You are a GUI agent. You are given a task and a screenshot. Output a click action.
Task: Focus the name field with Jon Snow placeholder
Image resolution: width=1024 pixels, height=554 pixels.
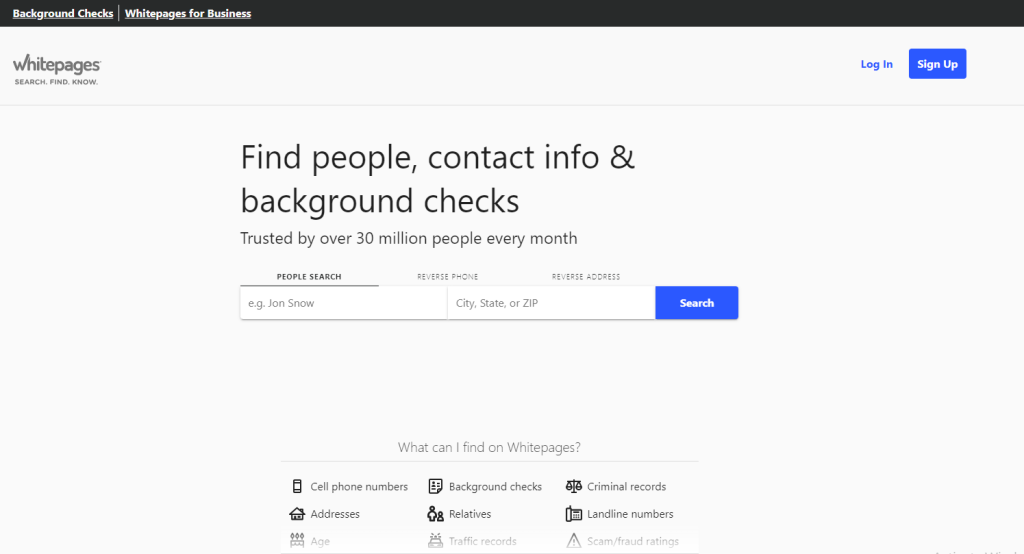tap(343, 303)
